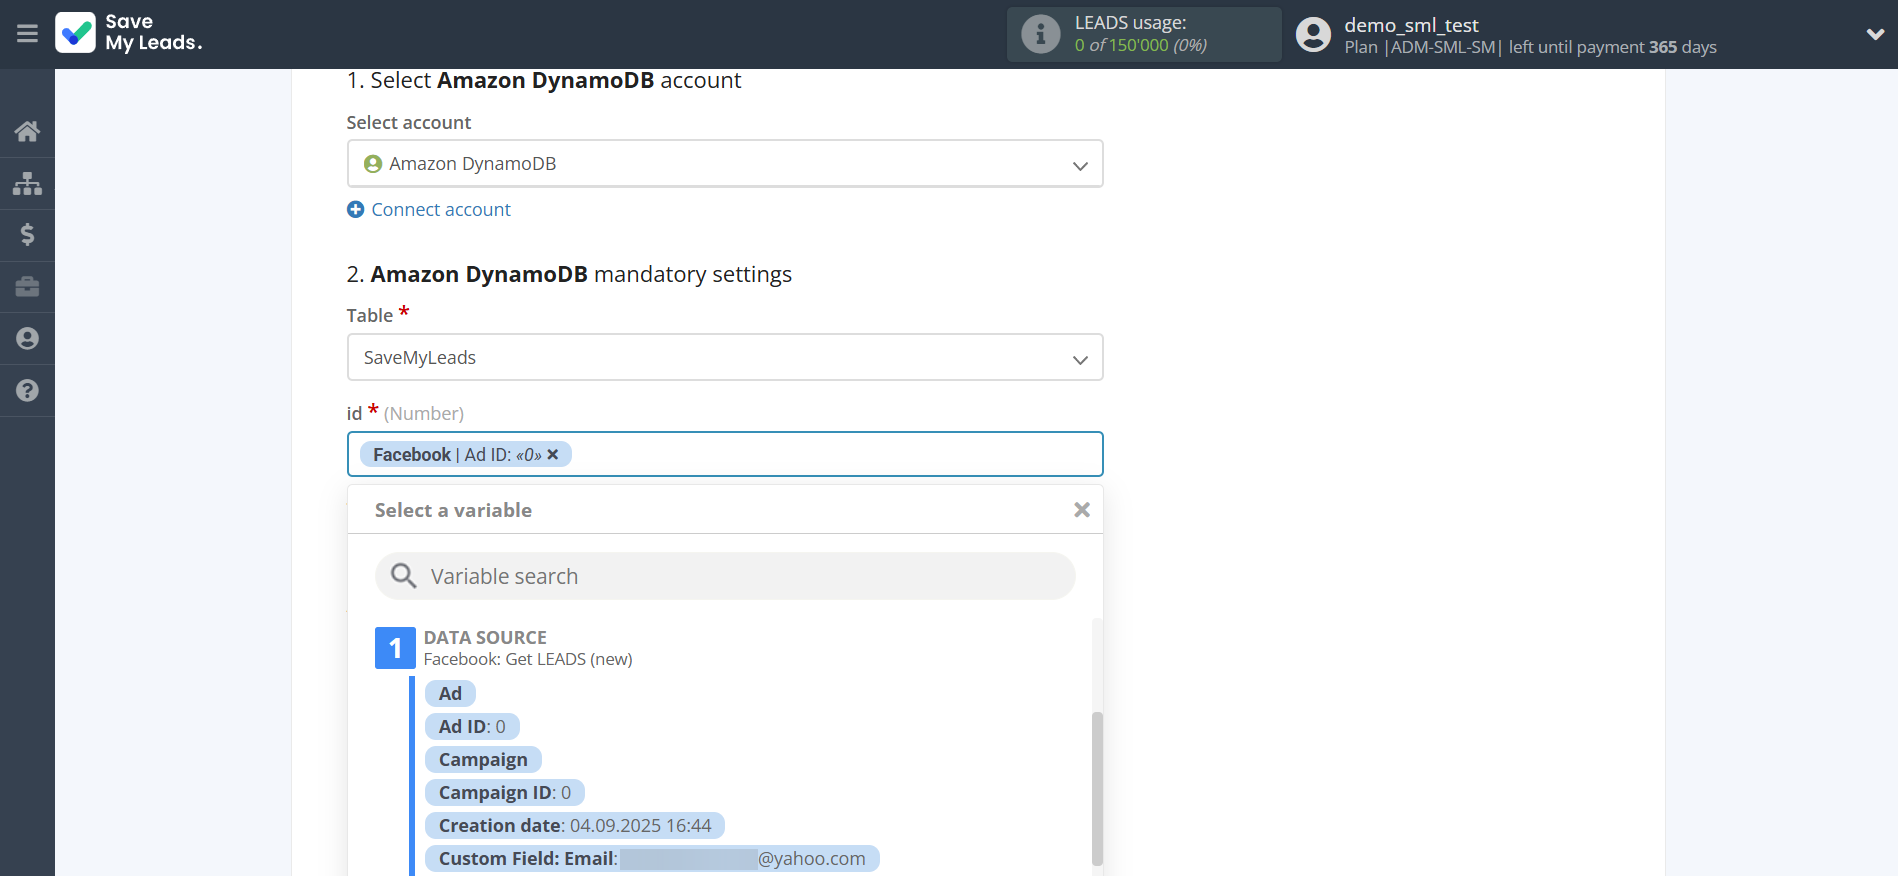Viewport: 1898px width, 876px height.
Task: Remove the Facebook Ad ID tag
Action: (553, 455)
